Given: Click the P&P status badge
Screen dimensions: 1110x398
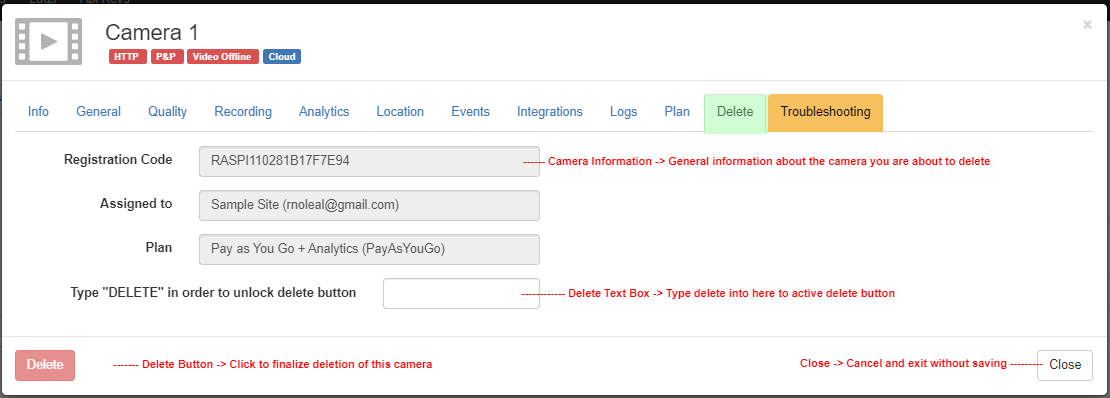Looking at the screenshot, I should coord(167,57).
